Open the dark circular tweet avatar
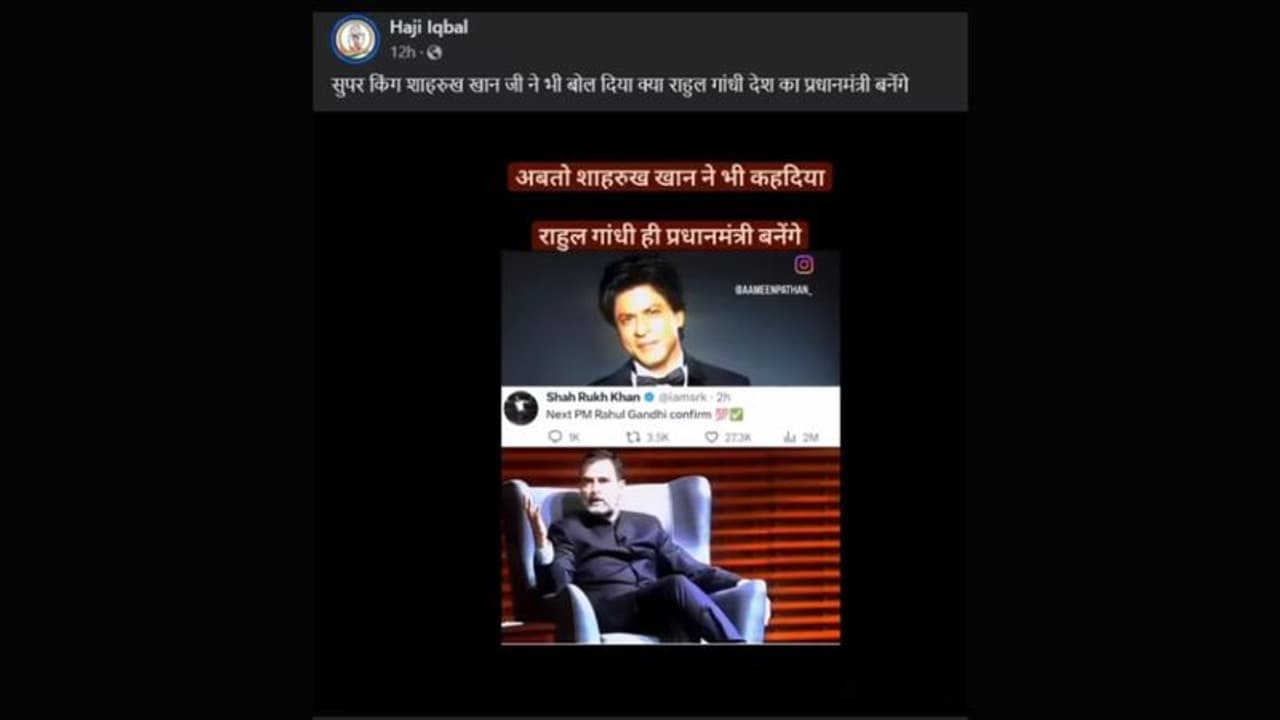 (x=521, y=407)
